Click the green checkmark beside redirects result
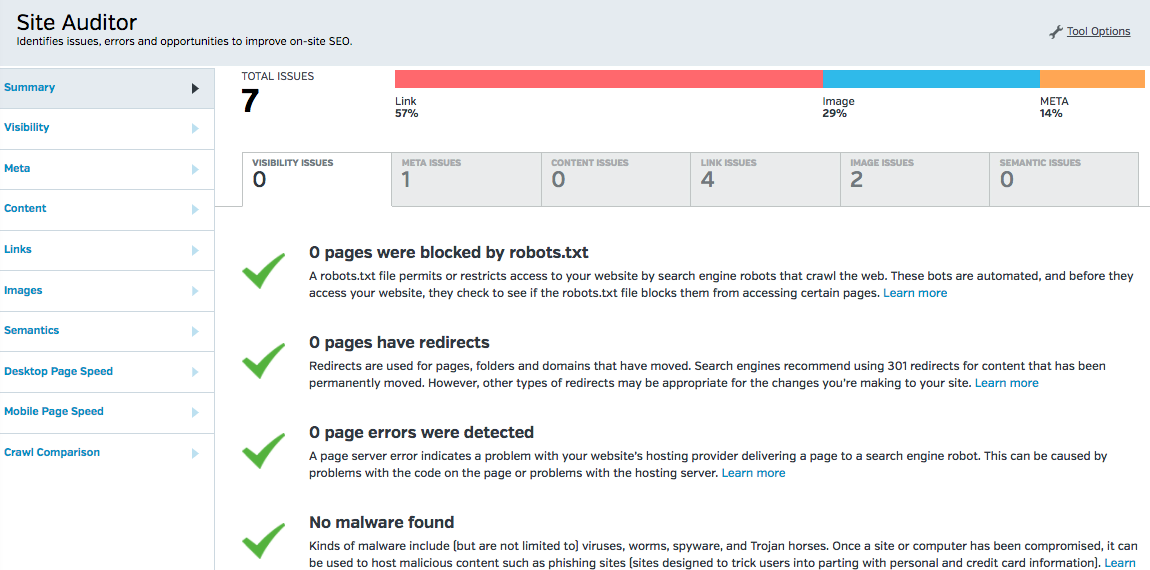This screenshot has width=1150, height=570. (263, 360)
